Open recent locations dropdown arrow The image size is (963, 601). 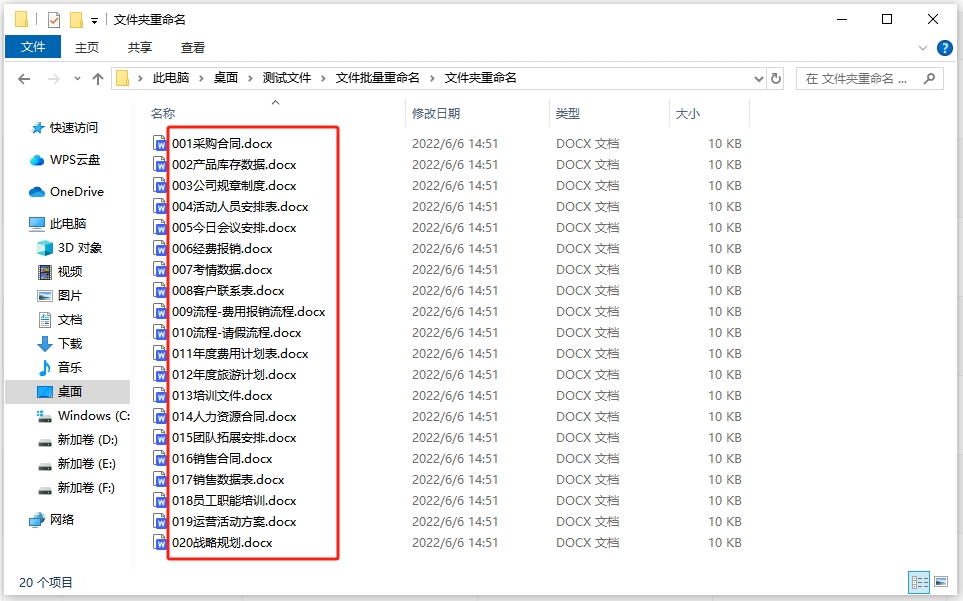[x=77, y=79]
